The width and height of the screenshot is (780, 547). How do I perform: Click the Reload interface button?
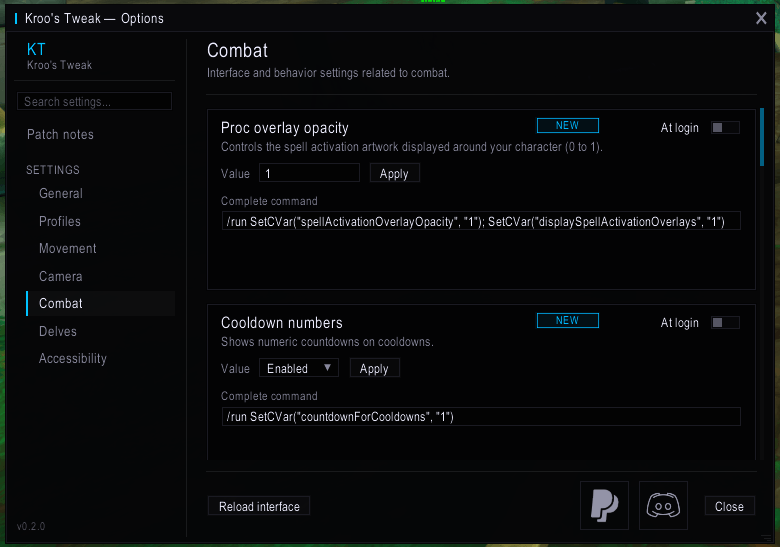point(259,506)
